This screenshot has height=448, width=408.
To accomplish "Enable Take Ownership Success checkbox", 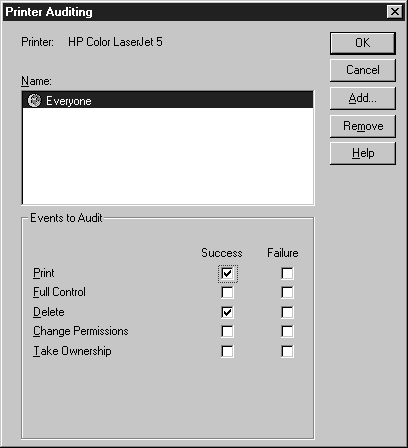I will (228, 351).
